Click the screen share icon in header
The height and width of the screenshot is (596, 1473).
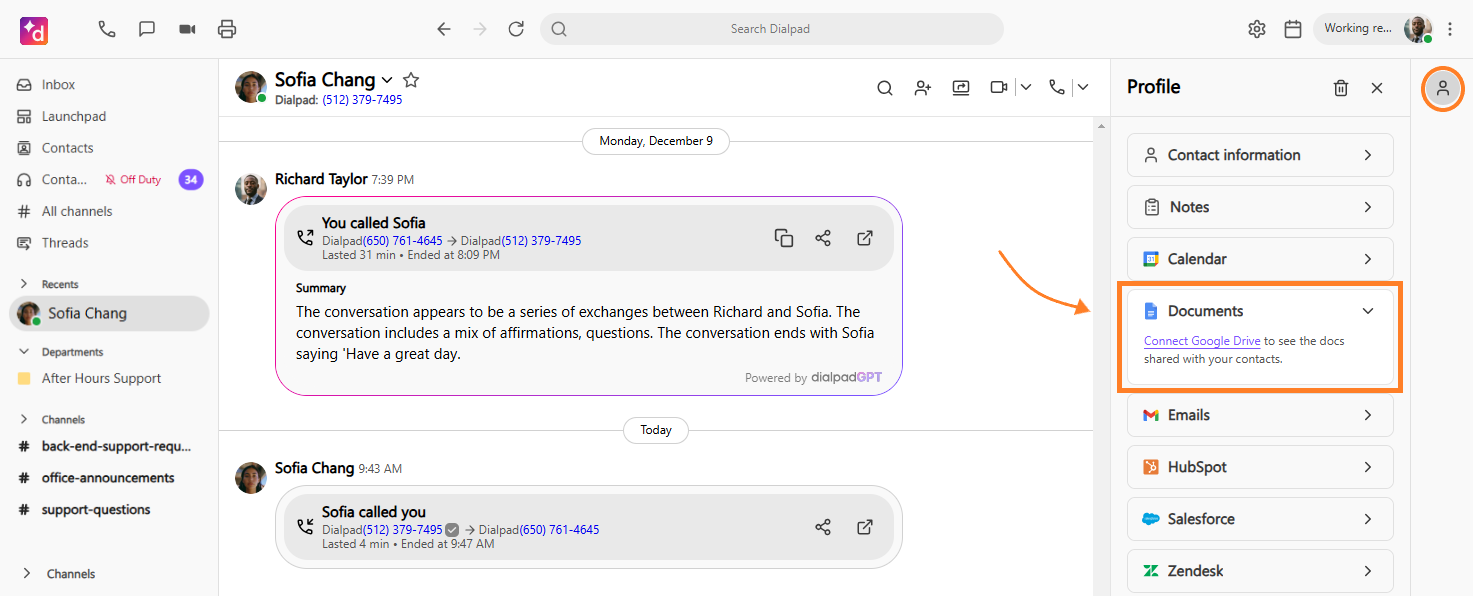[x=961, y=88]
